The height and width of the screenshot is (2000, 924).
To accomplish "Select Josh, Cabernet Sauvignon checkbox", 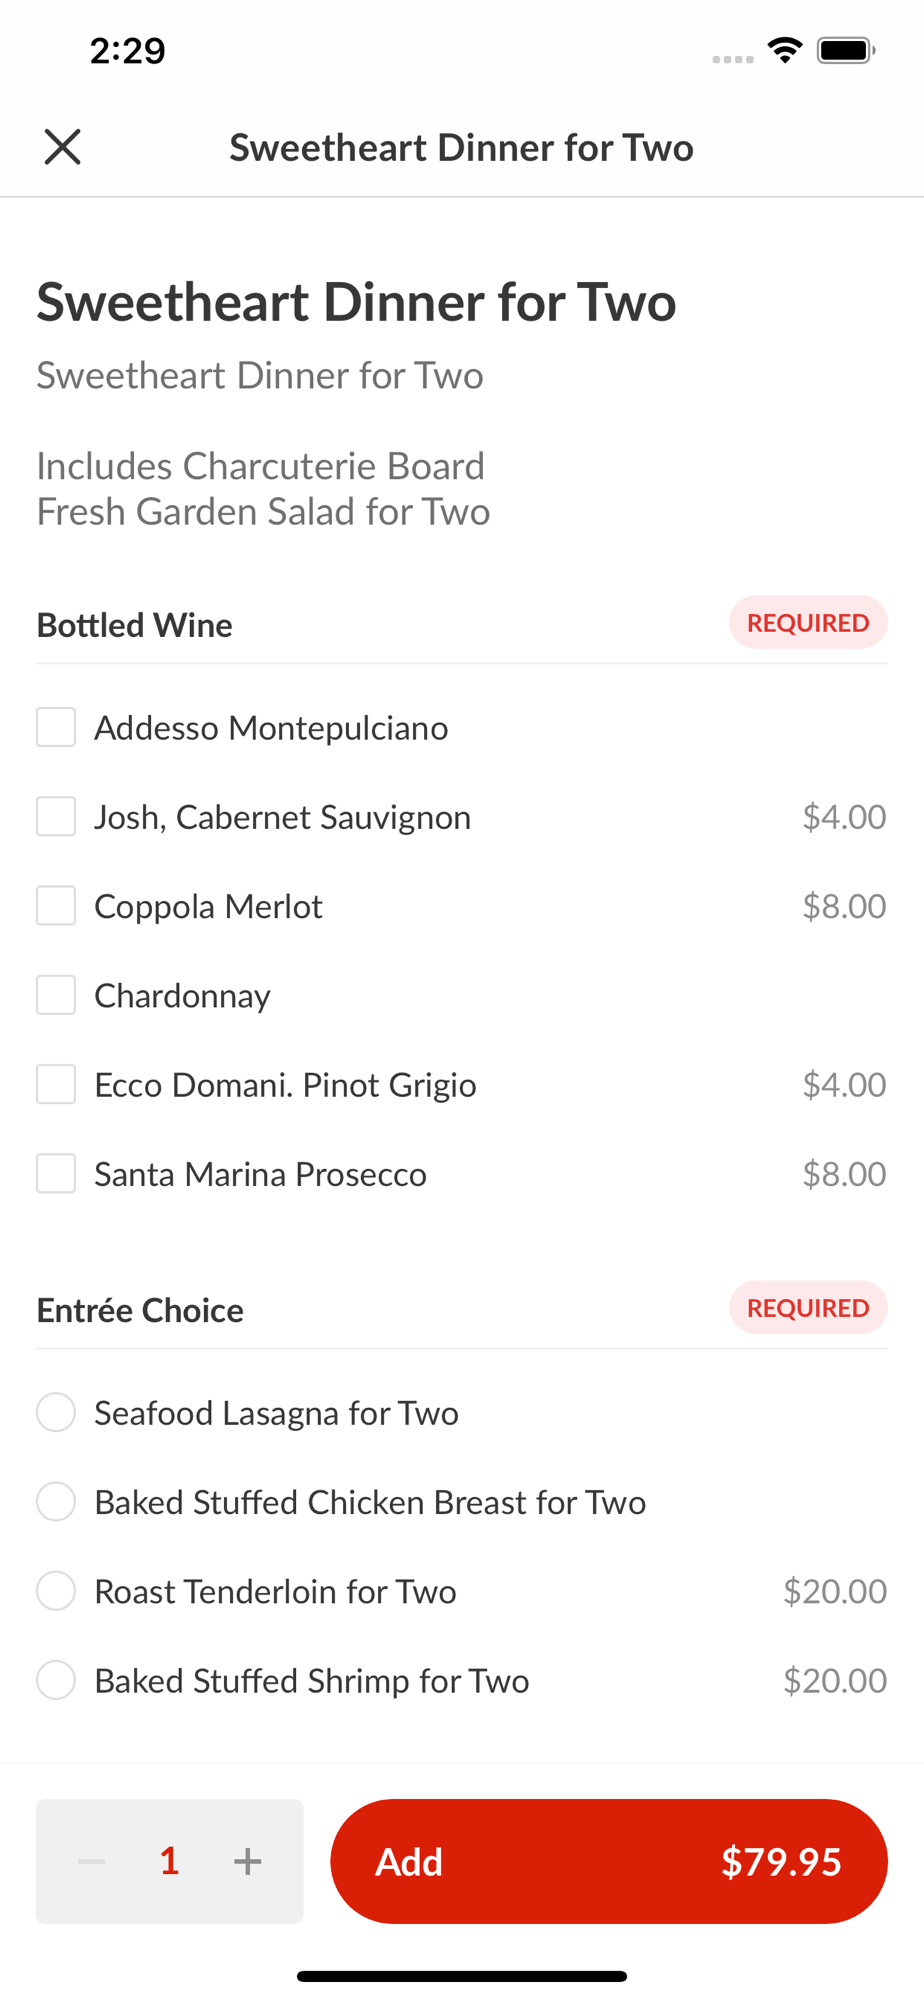I will (x=56, y=816).
